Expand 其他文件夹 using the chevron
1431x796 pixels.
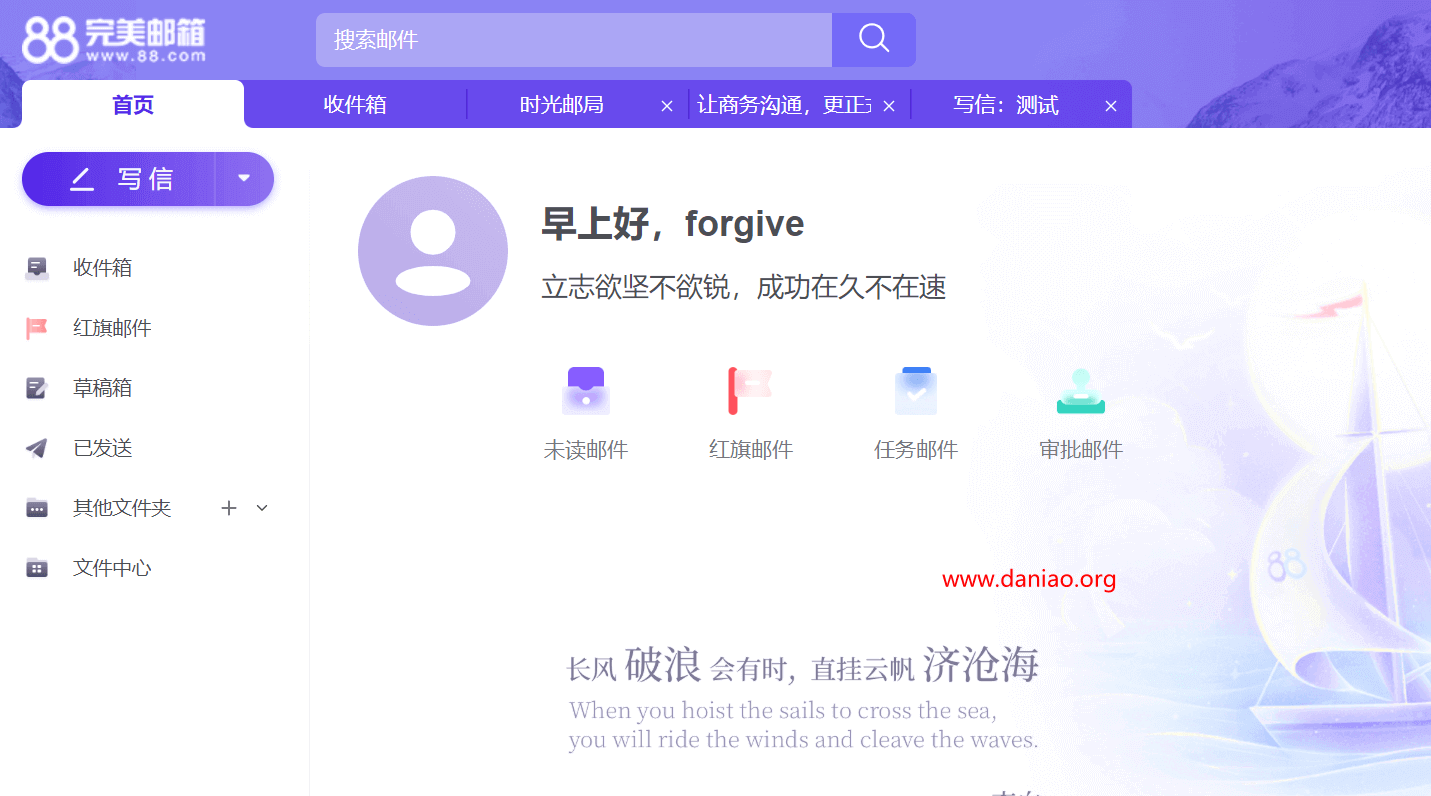pyautogui.click(x=262, y=508)
